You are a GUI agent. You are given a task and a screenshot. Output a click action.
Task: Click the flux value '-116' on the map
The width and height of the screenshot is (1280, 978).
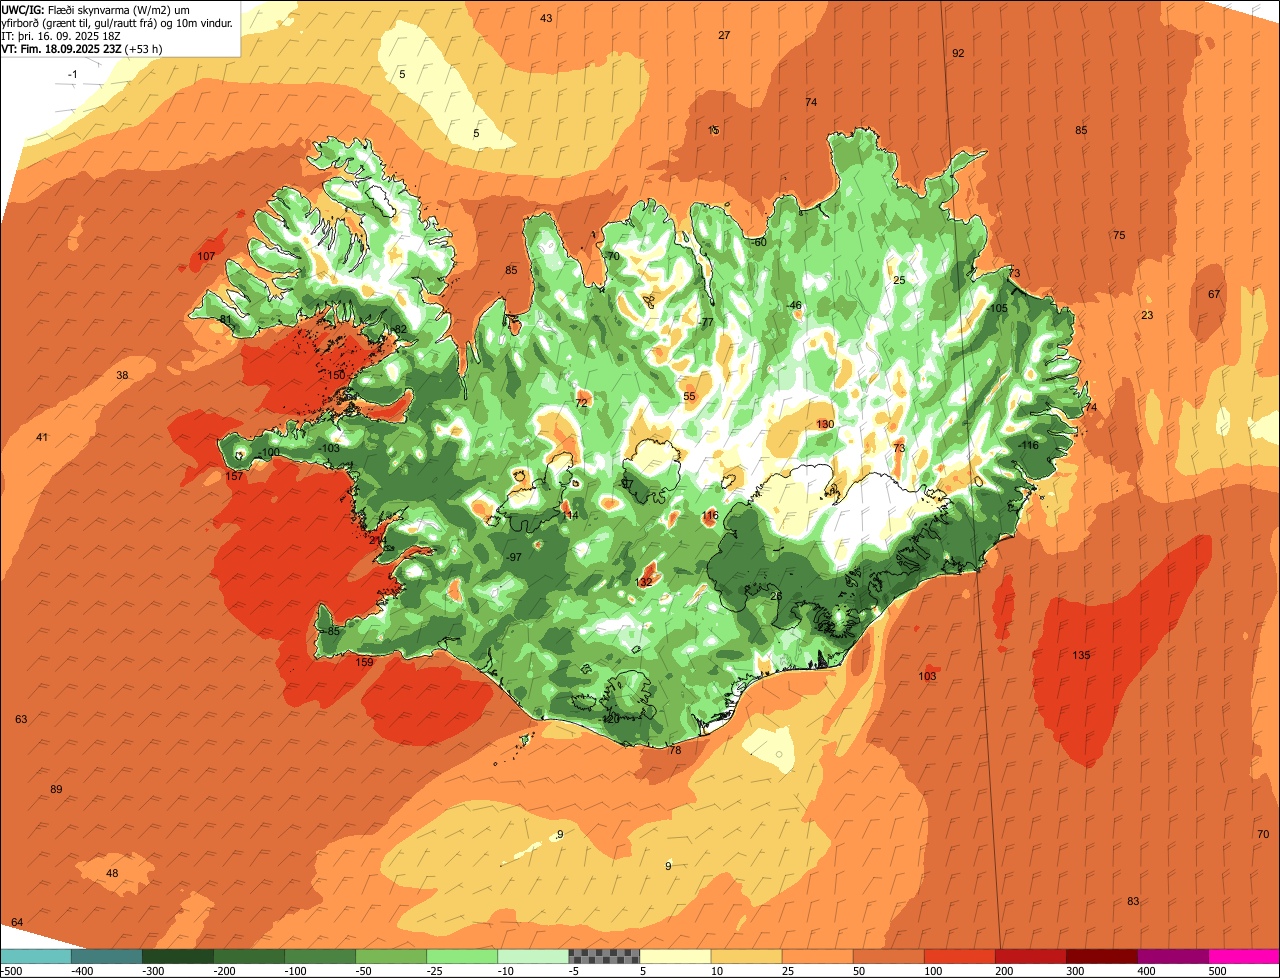pos(1028,445)
